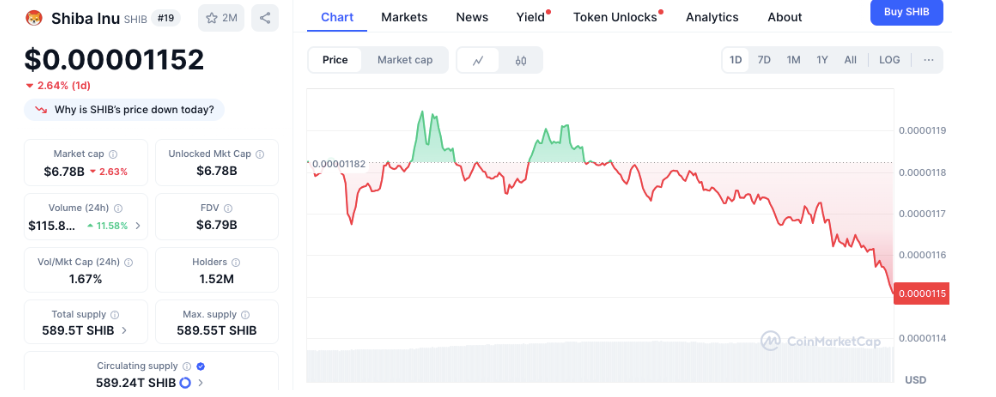Click Shiba Inu coin logo
The height and width of the screenshot is (397, 996).
(34, 18)
